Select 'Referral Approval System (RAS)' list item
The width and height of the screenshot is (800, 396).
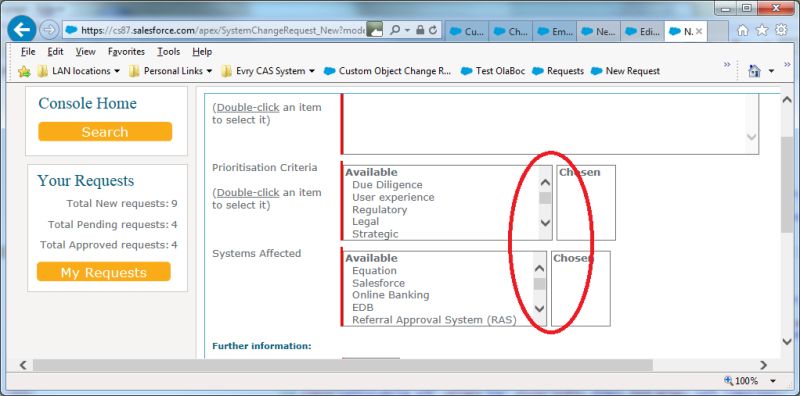[x=434, y=320]
